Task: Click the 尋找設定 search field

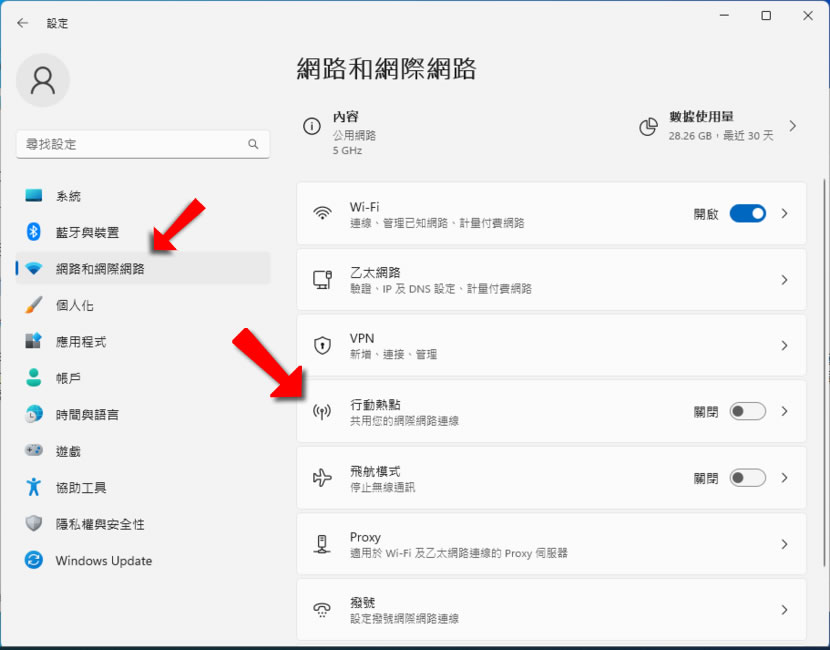Action: pos(143,144)
